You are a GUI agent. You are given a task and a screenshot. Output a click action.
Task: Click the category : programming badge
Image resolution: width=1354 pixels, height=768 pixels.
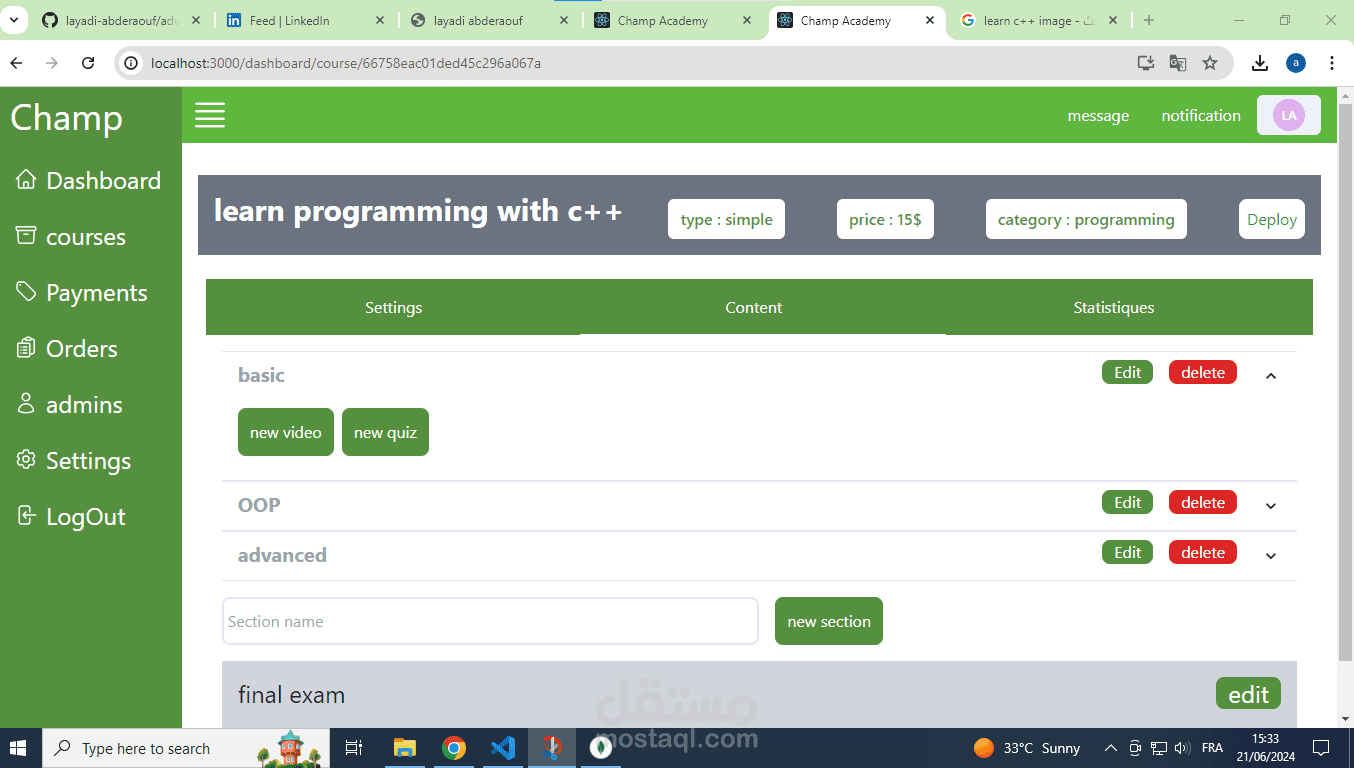[x=1086, y=219]
